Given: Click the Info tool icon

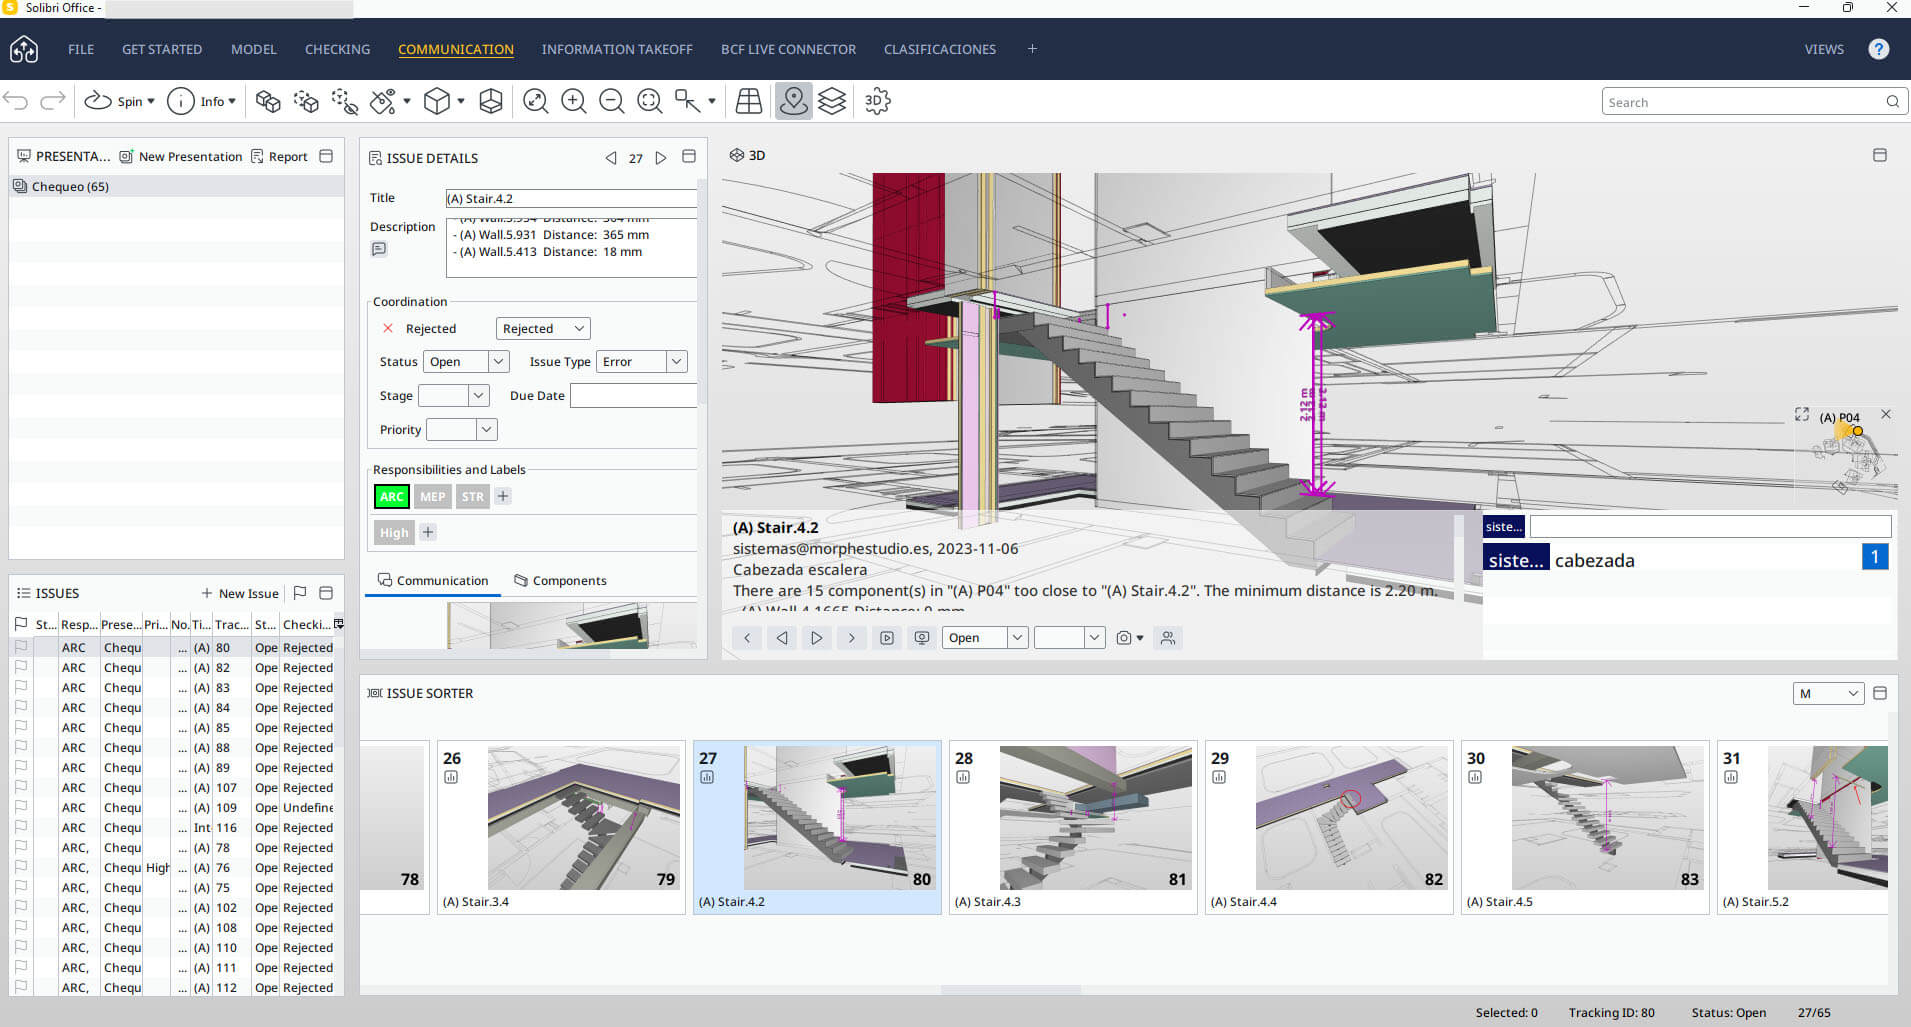Looking at the screenshot, I should pyautogui.click(x=181, y=101).
